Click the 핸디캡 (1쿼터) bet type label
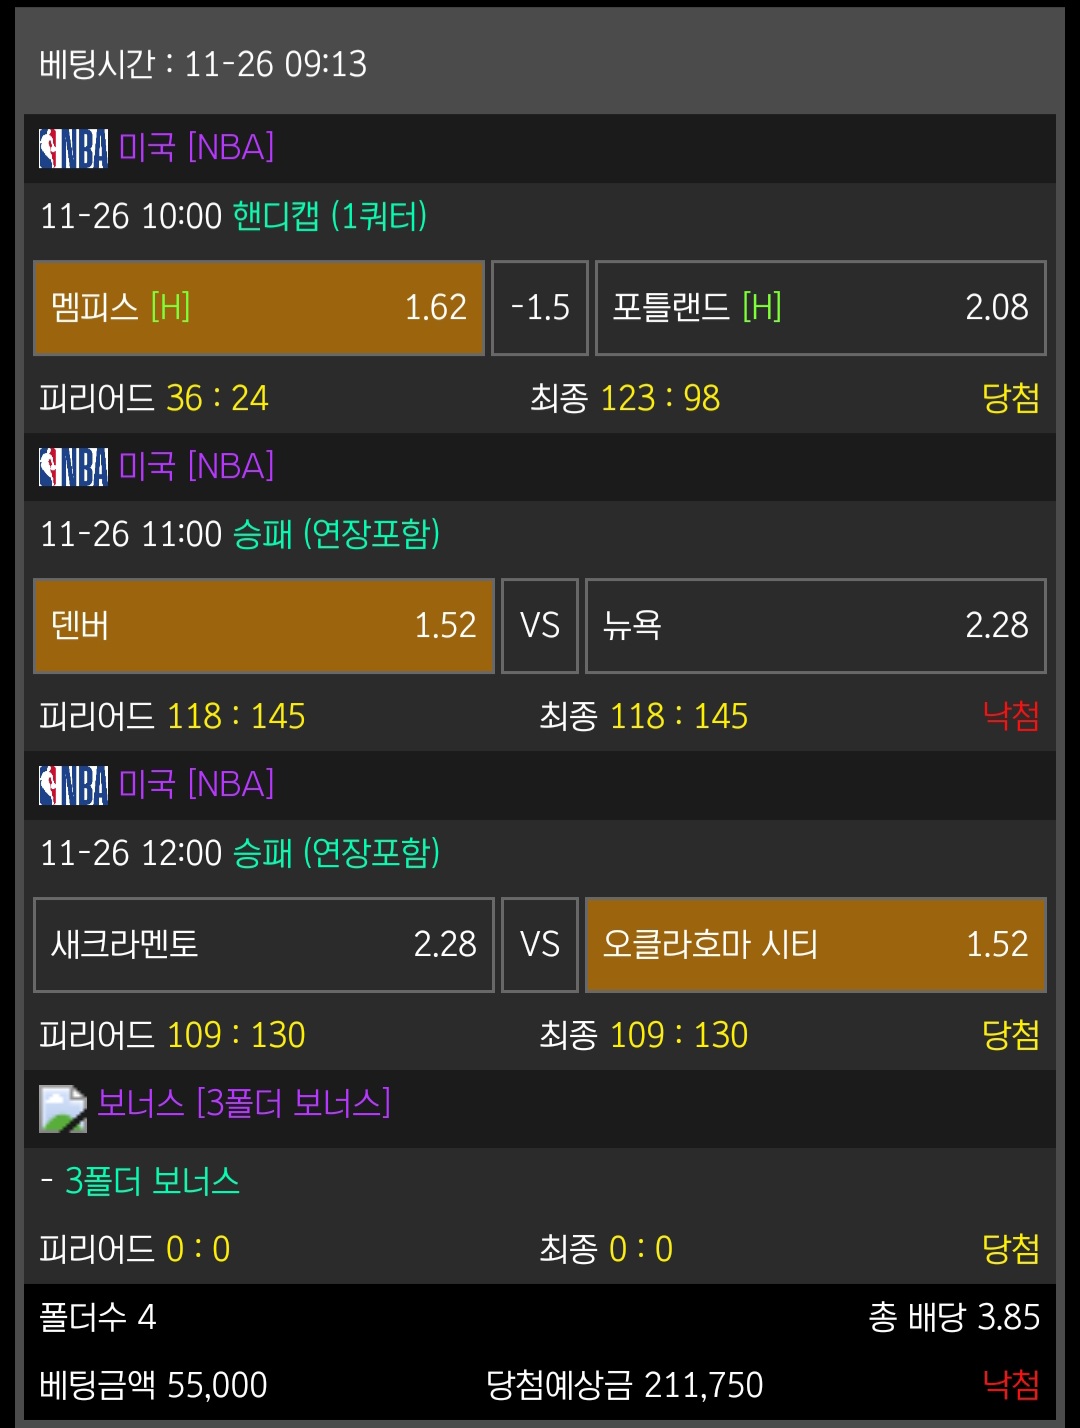Viewport: 1080px width, 1428px height. tap(330, 216)
